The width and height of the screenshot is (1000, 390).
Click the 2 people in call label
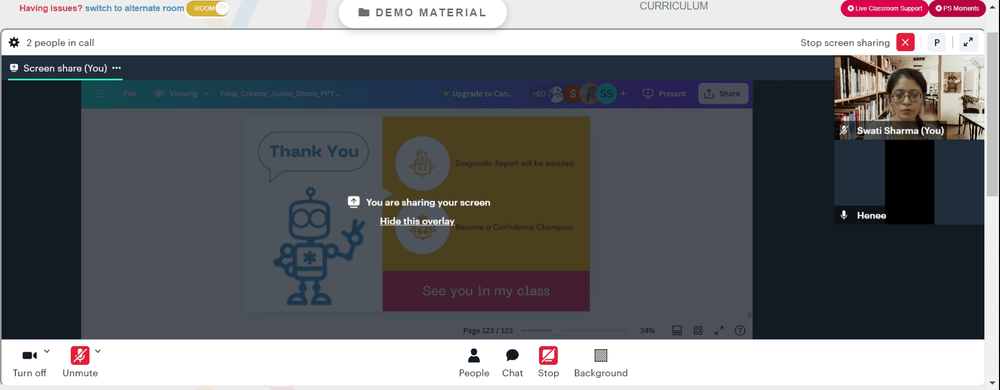[60, 43]
